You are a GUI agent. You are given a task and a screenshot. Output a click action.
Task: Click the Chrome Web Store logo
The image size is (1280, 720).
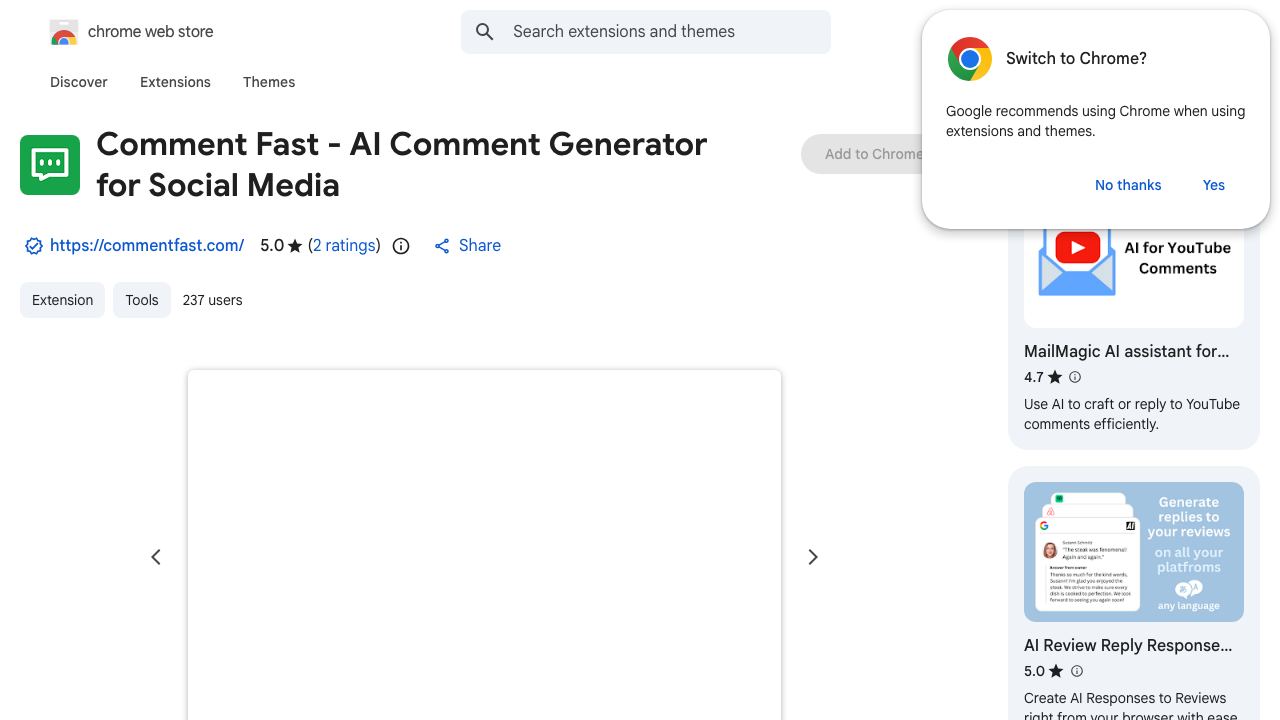[64, 32]
